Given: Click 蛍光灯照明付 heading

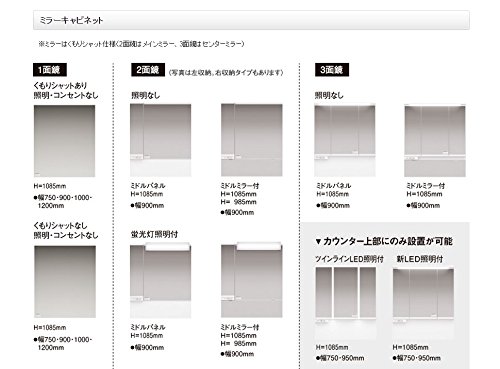Looking at the screenshot, I should (155, 234).
